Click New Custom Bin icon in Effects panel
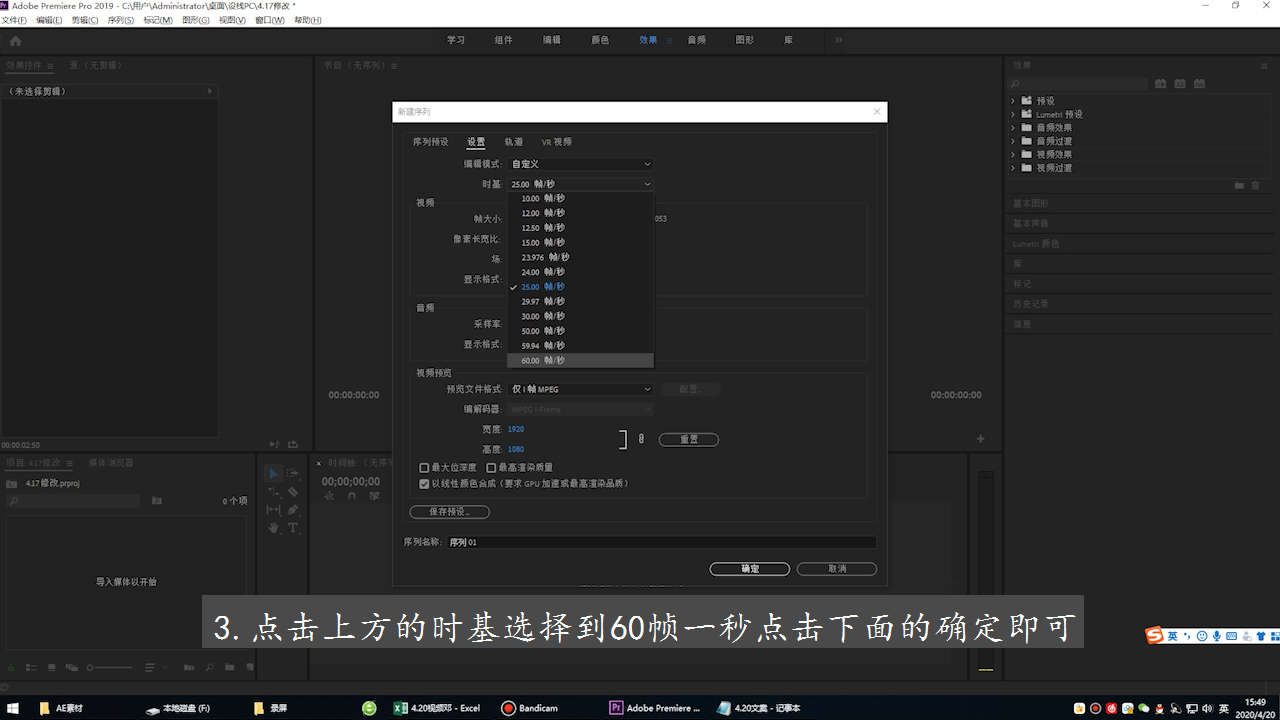Image resolution: width=1280 pixels, height=720 pixels. tap(1240, 185)
